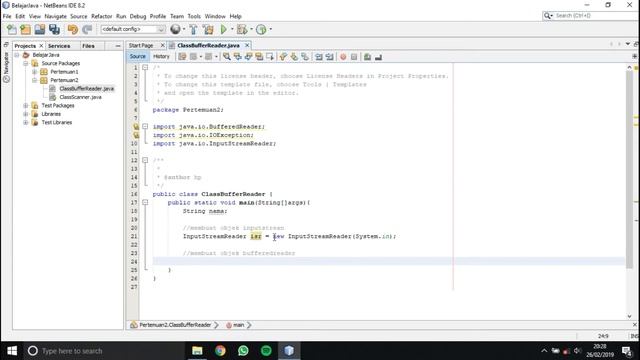
Task: Open the Tools menu
Action: pos(194,16)
